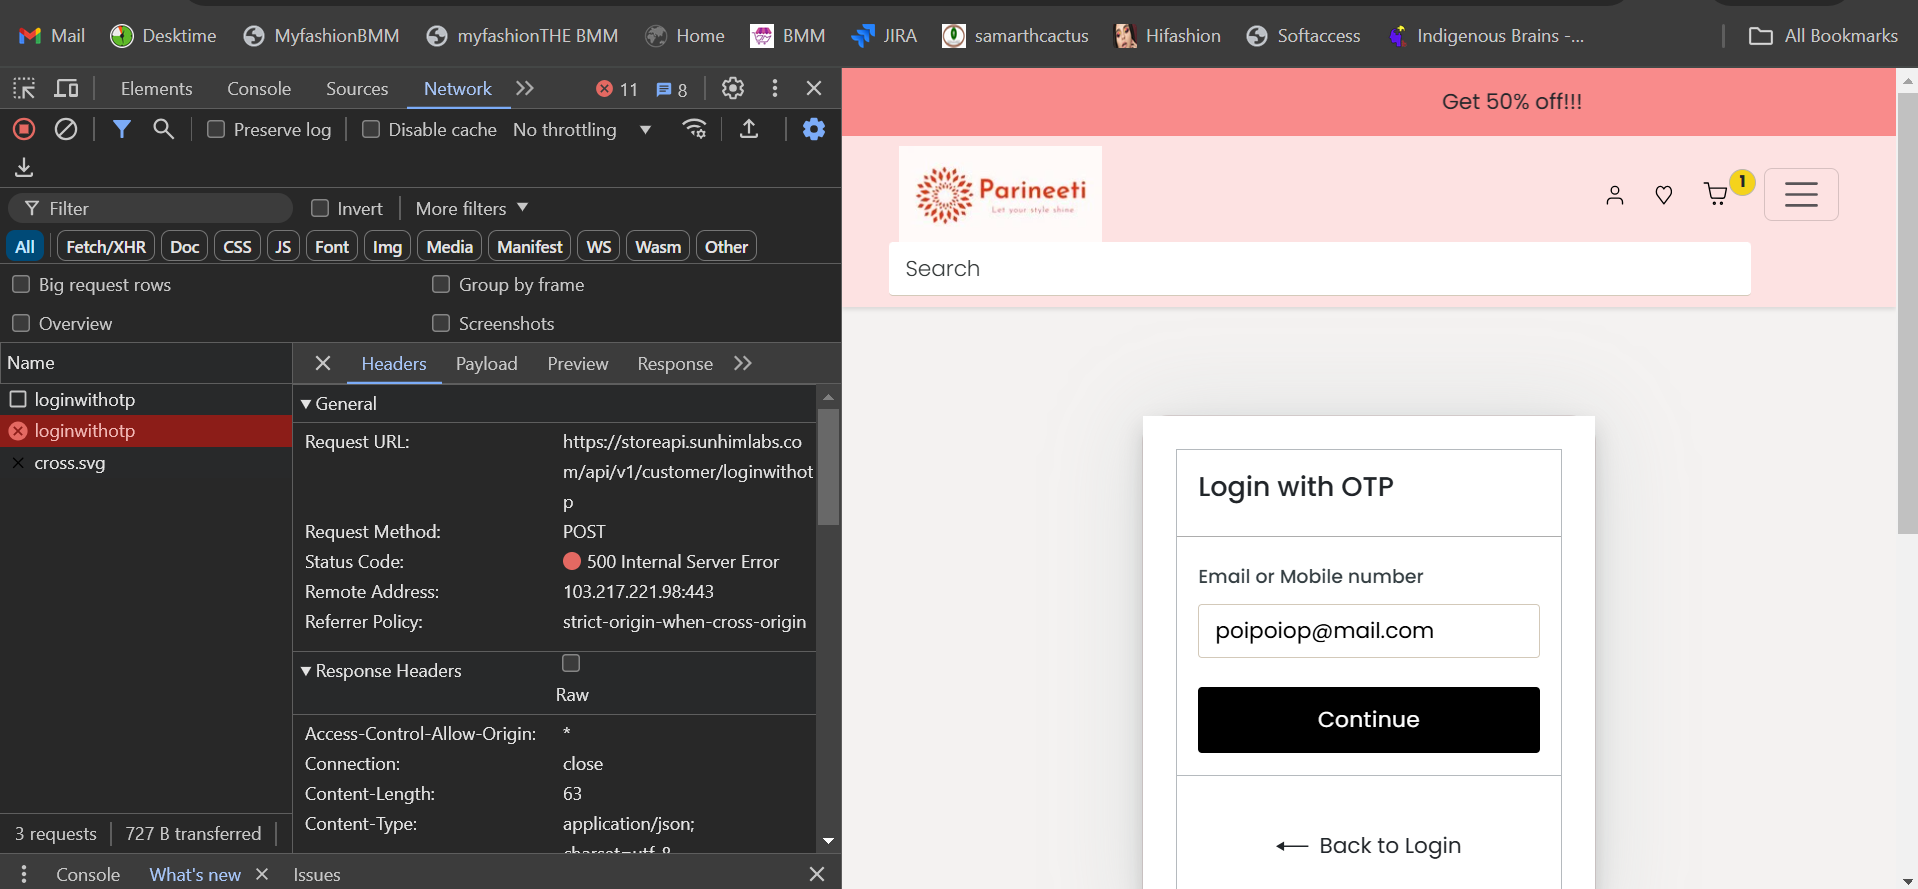Open the hamburger menu on the store page
This screenshot has height=889, width=1918.
click(1801, 194)
